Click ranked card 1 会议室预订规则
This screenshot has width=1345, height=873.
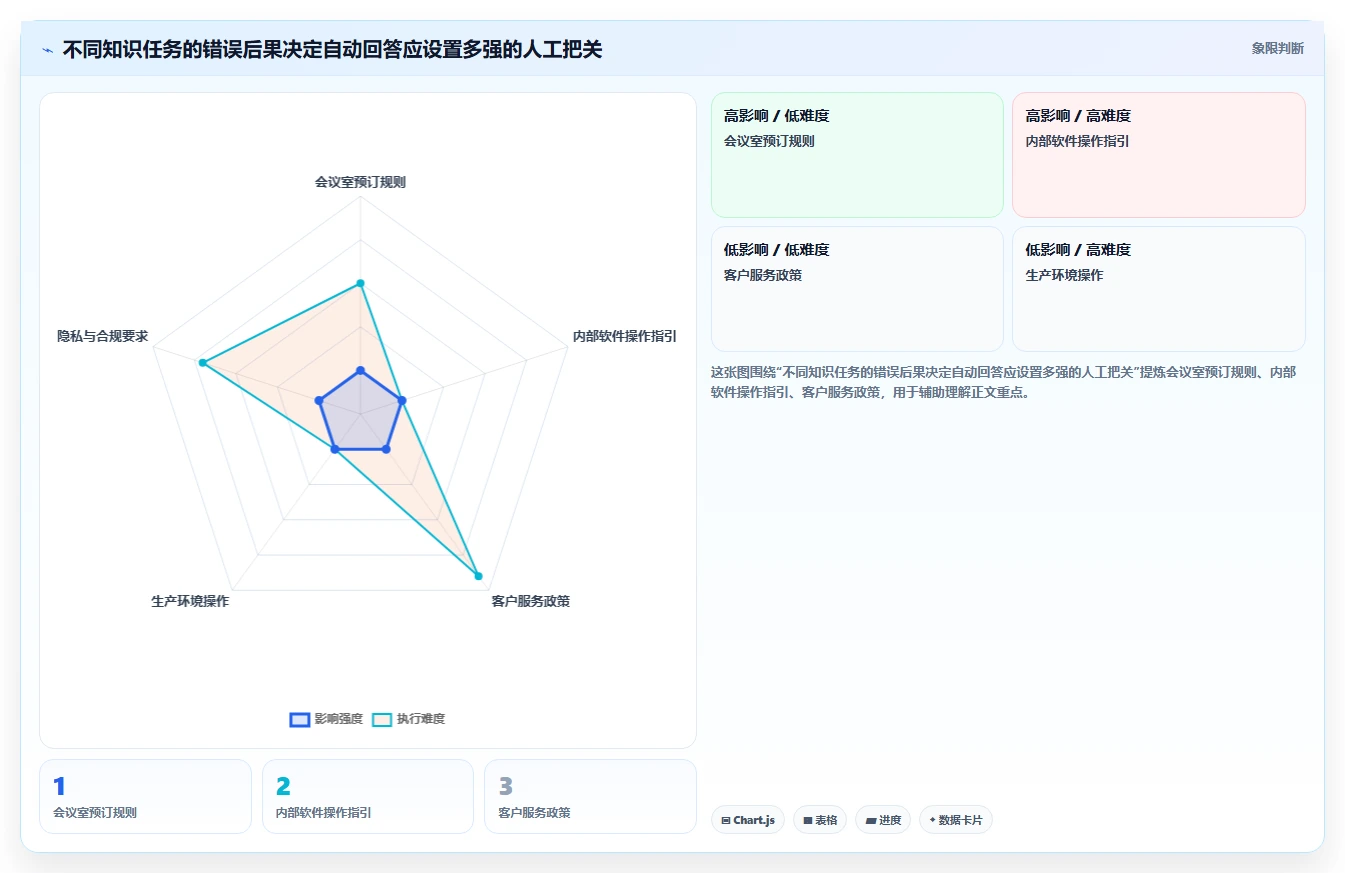(145, 796)
